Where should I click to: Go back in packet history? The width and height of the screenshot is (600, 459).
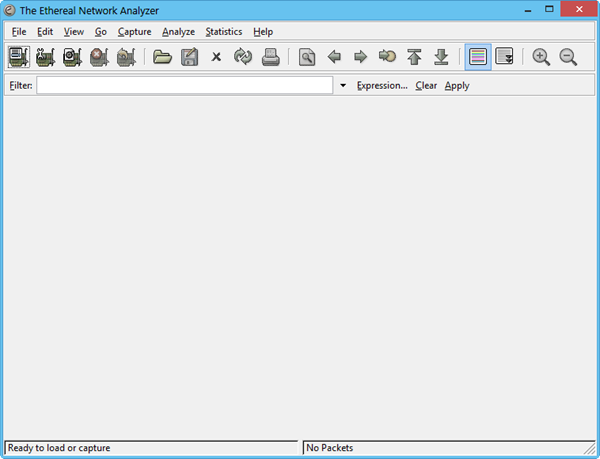coord(334,57)
